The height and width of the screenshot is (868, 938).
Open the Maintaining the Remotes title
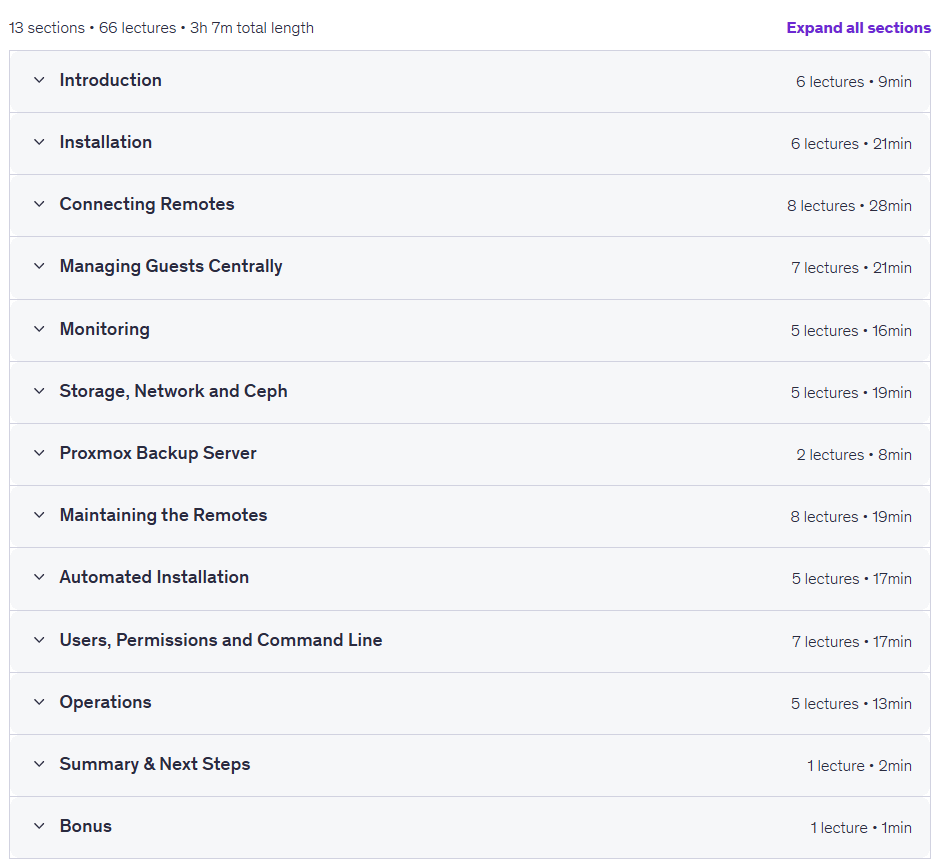[x=163, y=515]
